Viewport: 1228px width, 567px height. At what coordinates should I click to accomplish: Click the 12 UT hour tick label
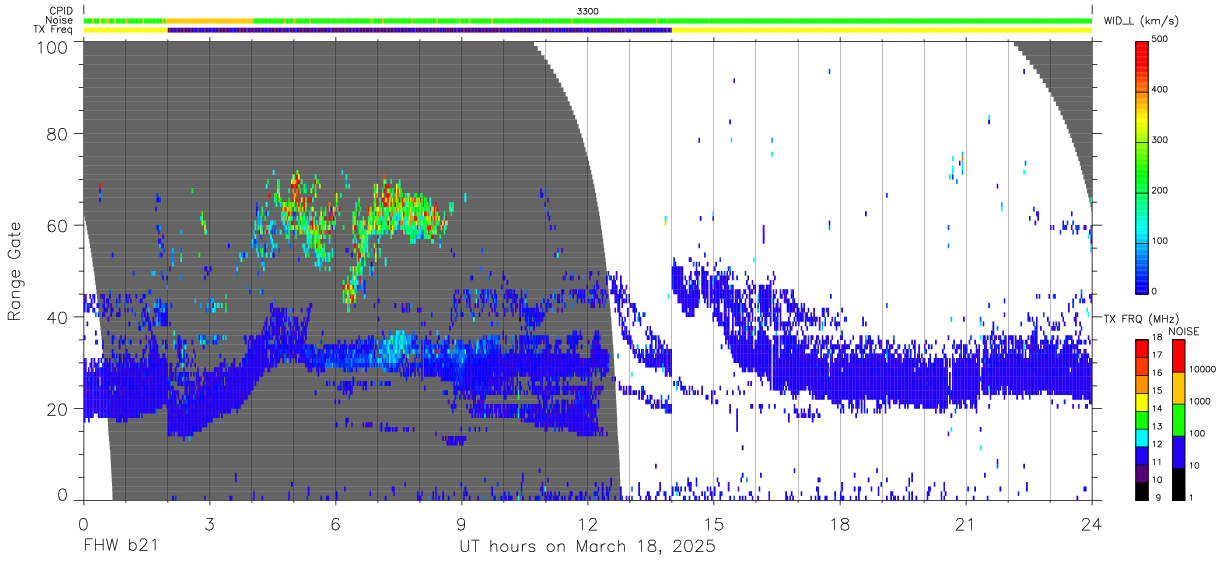click(587, 524)
